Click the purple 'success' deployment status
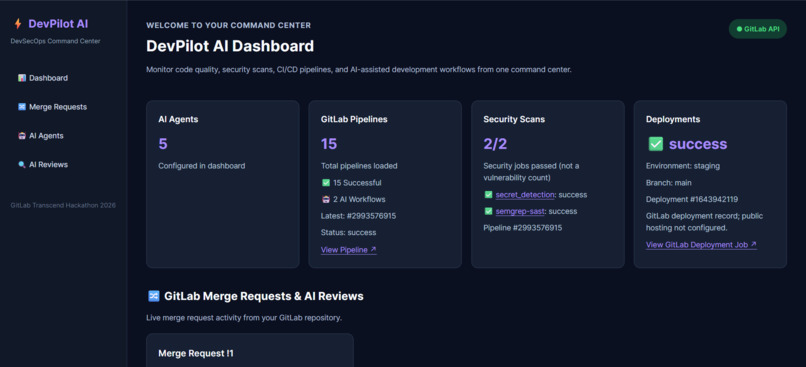Image resolution: width=806 pixels, height=367 pixels. (x=698, y=144)
